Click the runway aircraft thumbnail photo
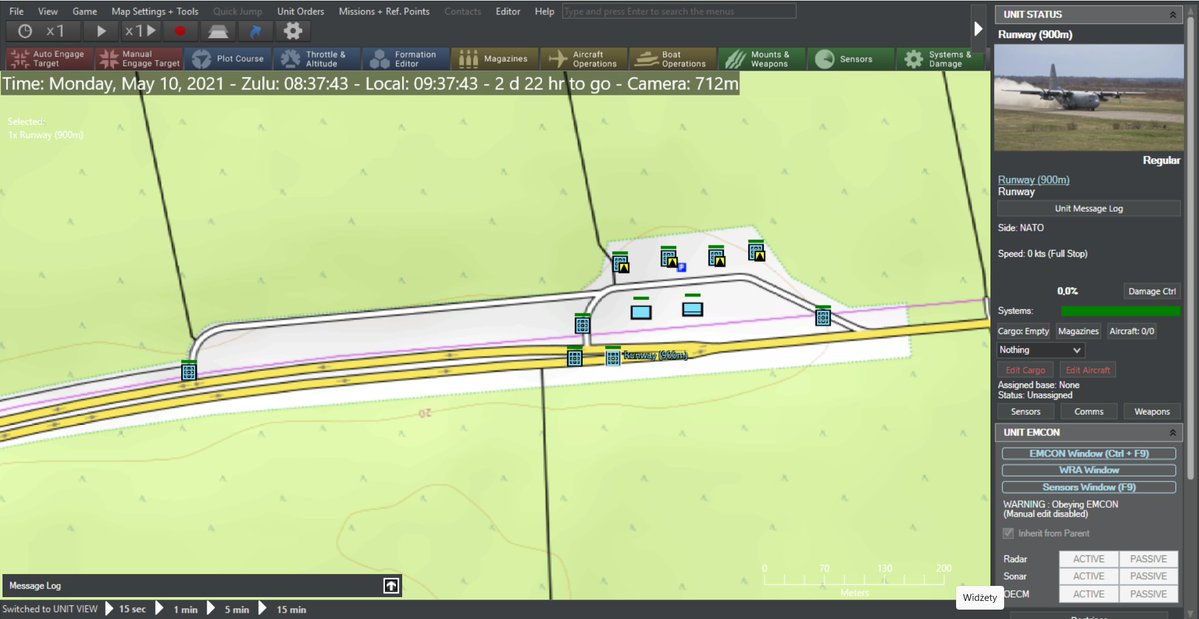 pyautogui.click(x=1089, y=97)
